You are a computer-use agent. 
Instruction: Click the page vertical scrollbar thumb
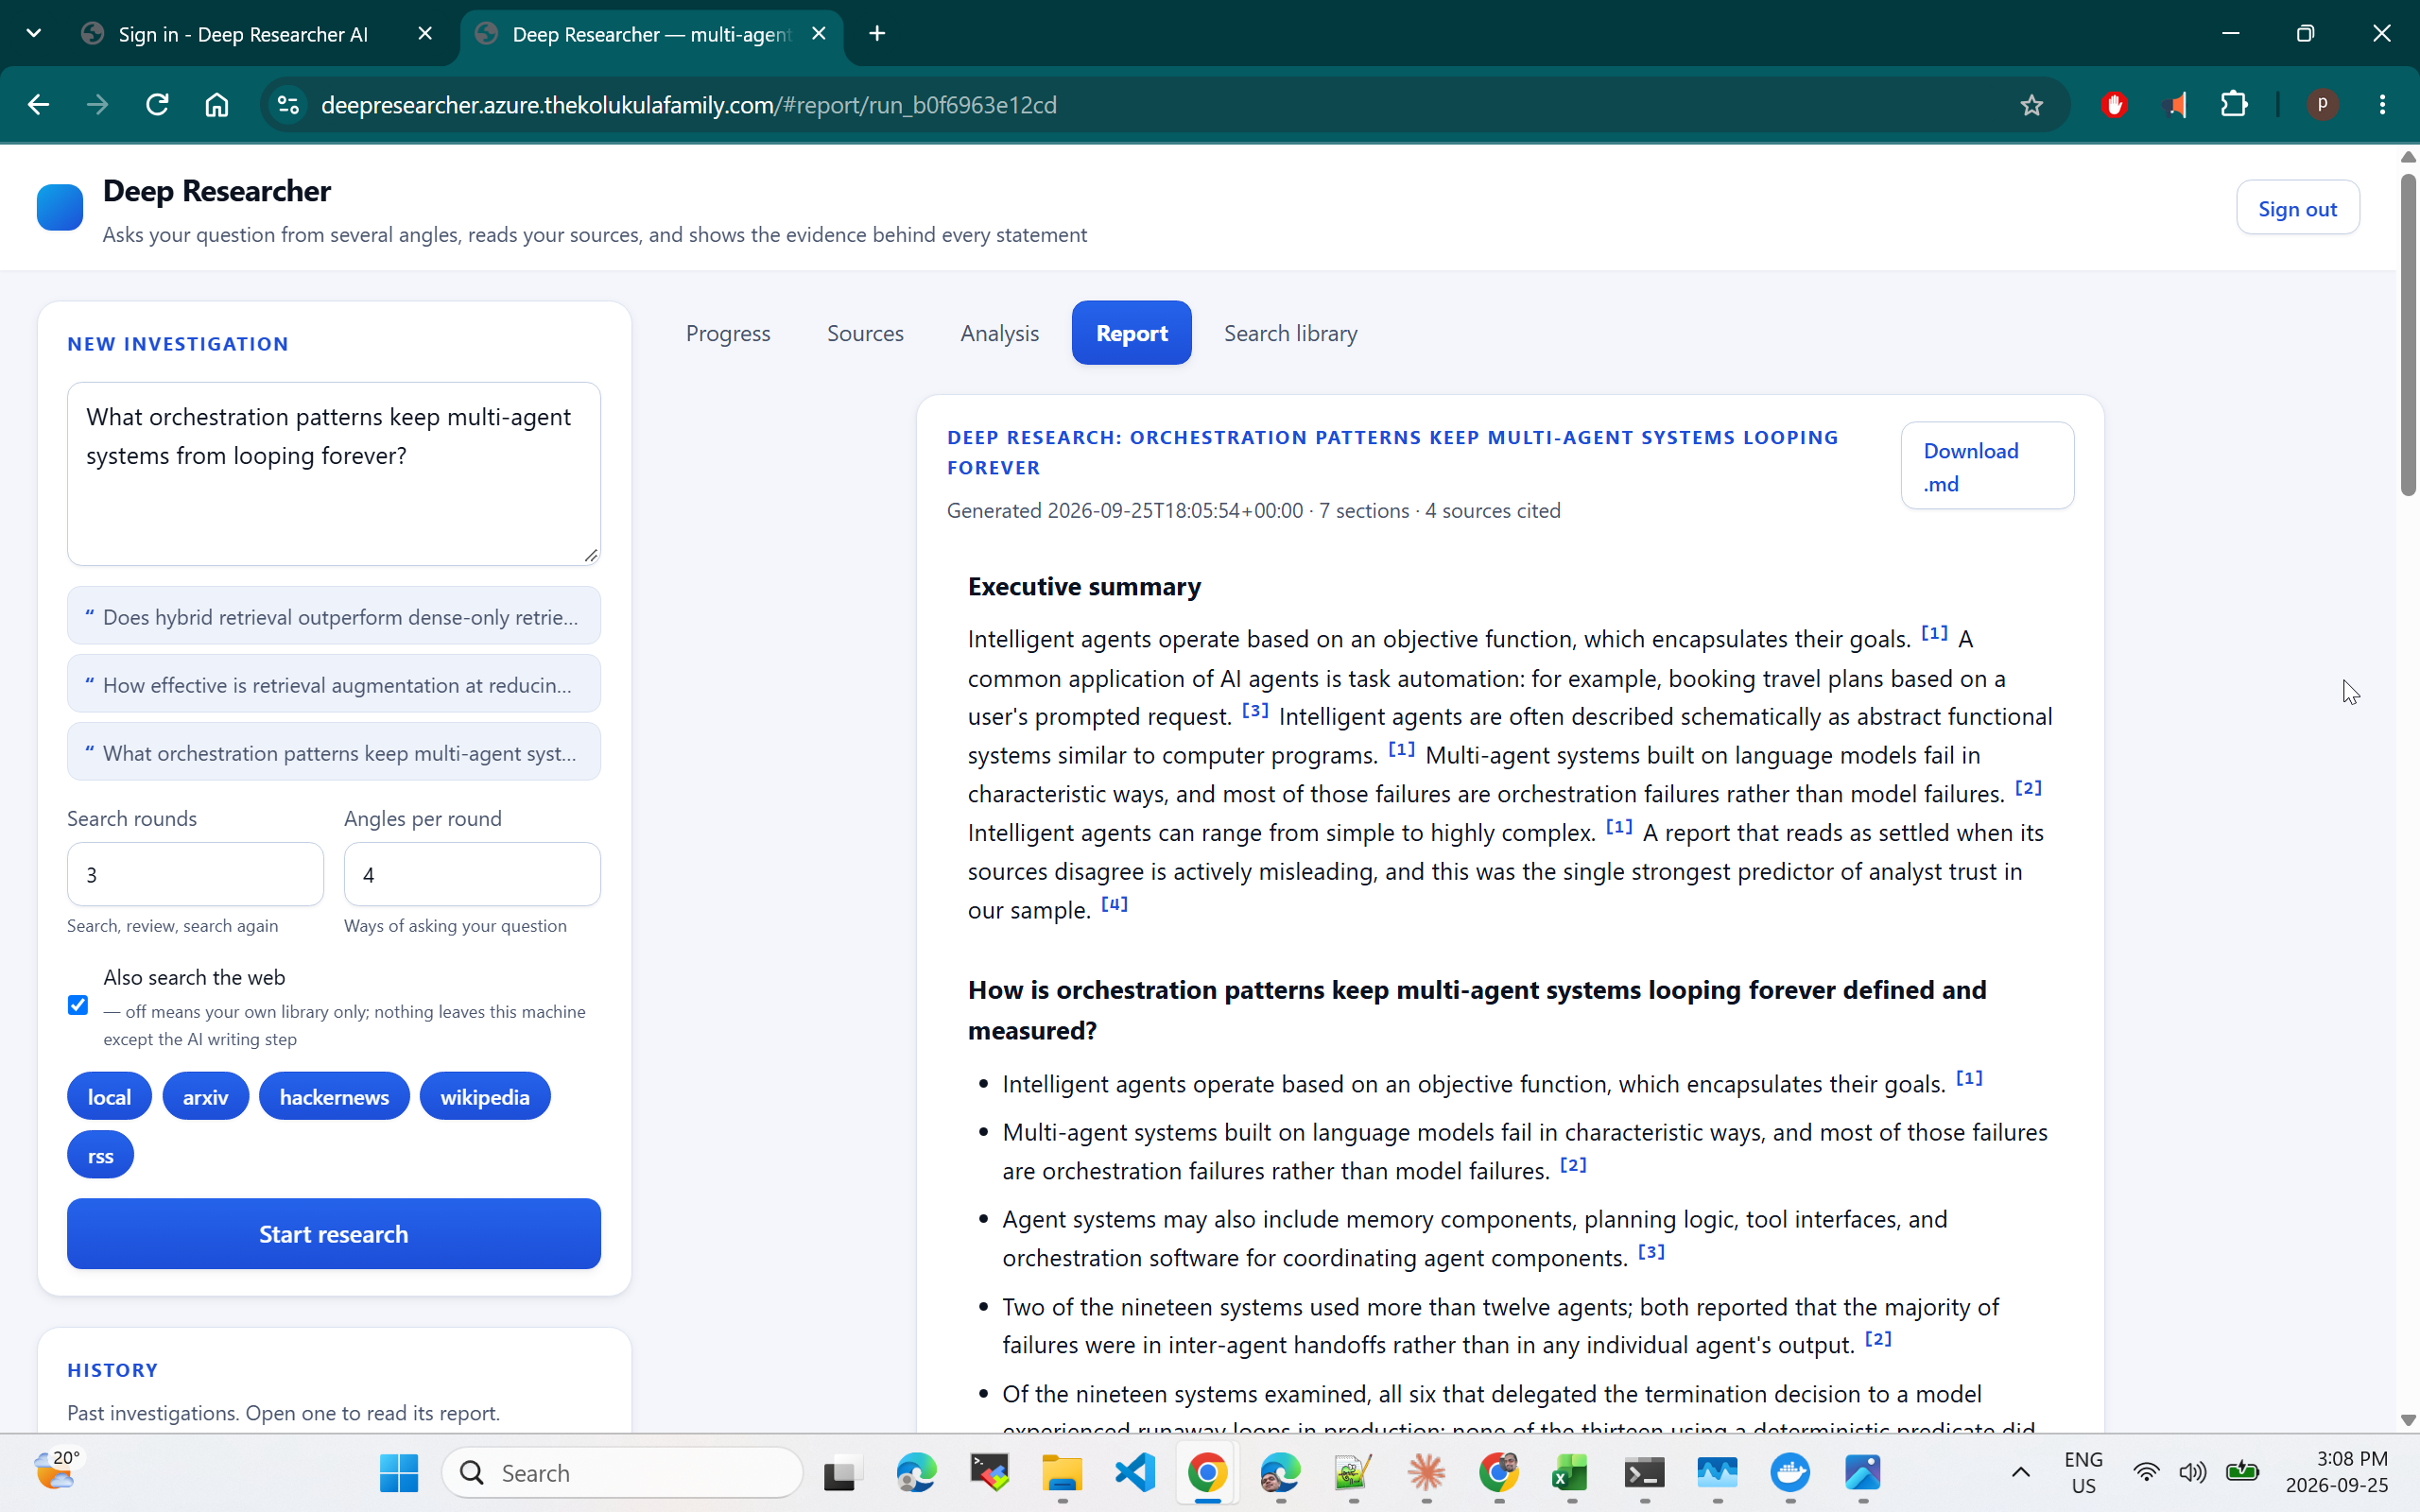point(2408,335)
